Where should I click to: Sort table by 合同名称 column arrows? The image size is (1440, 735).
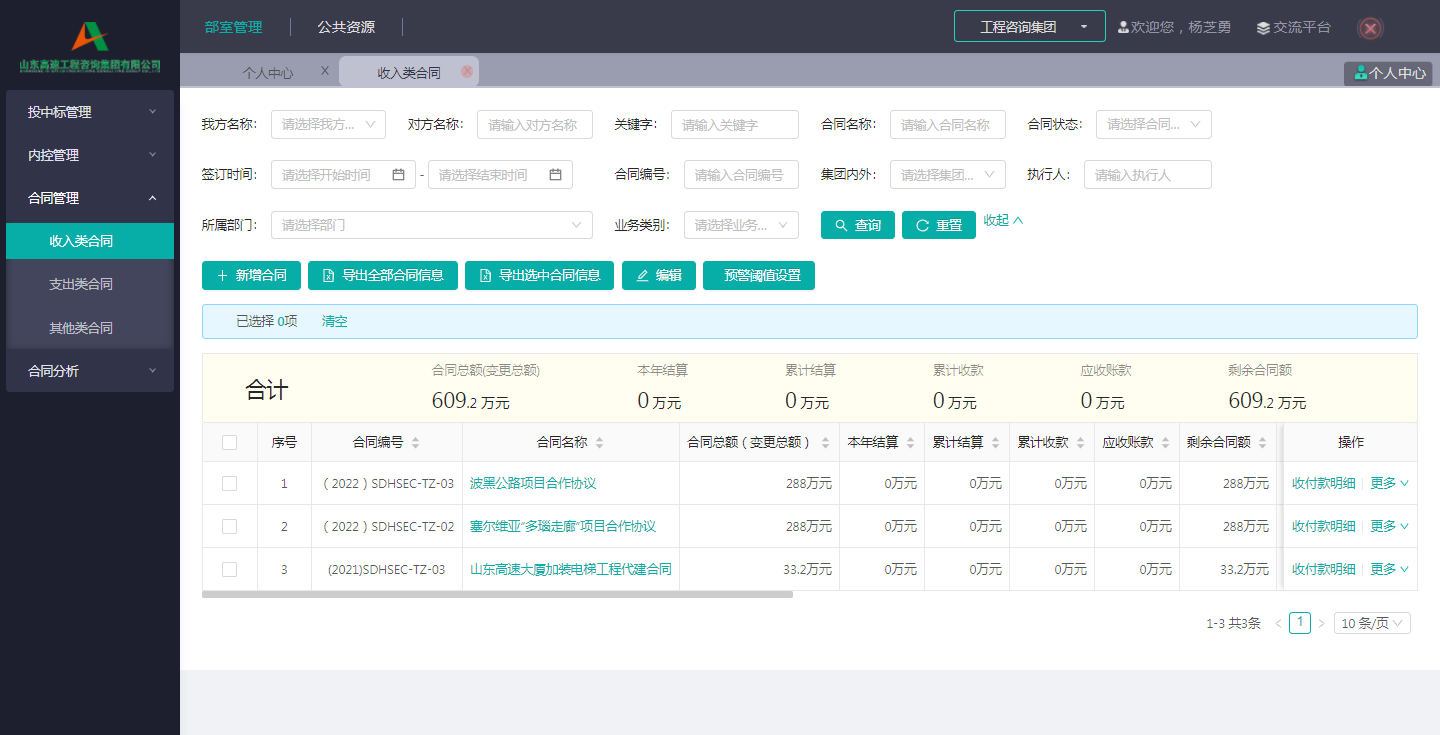coord(599,443)
